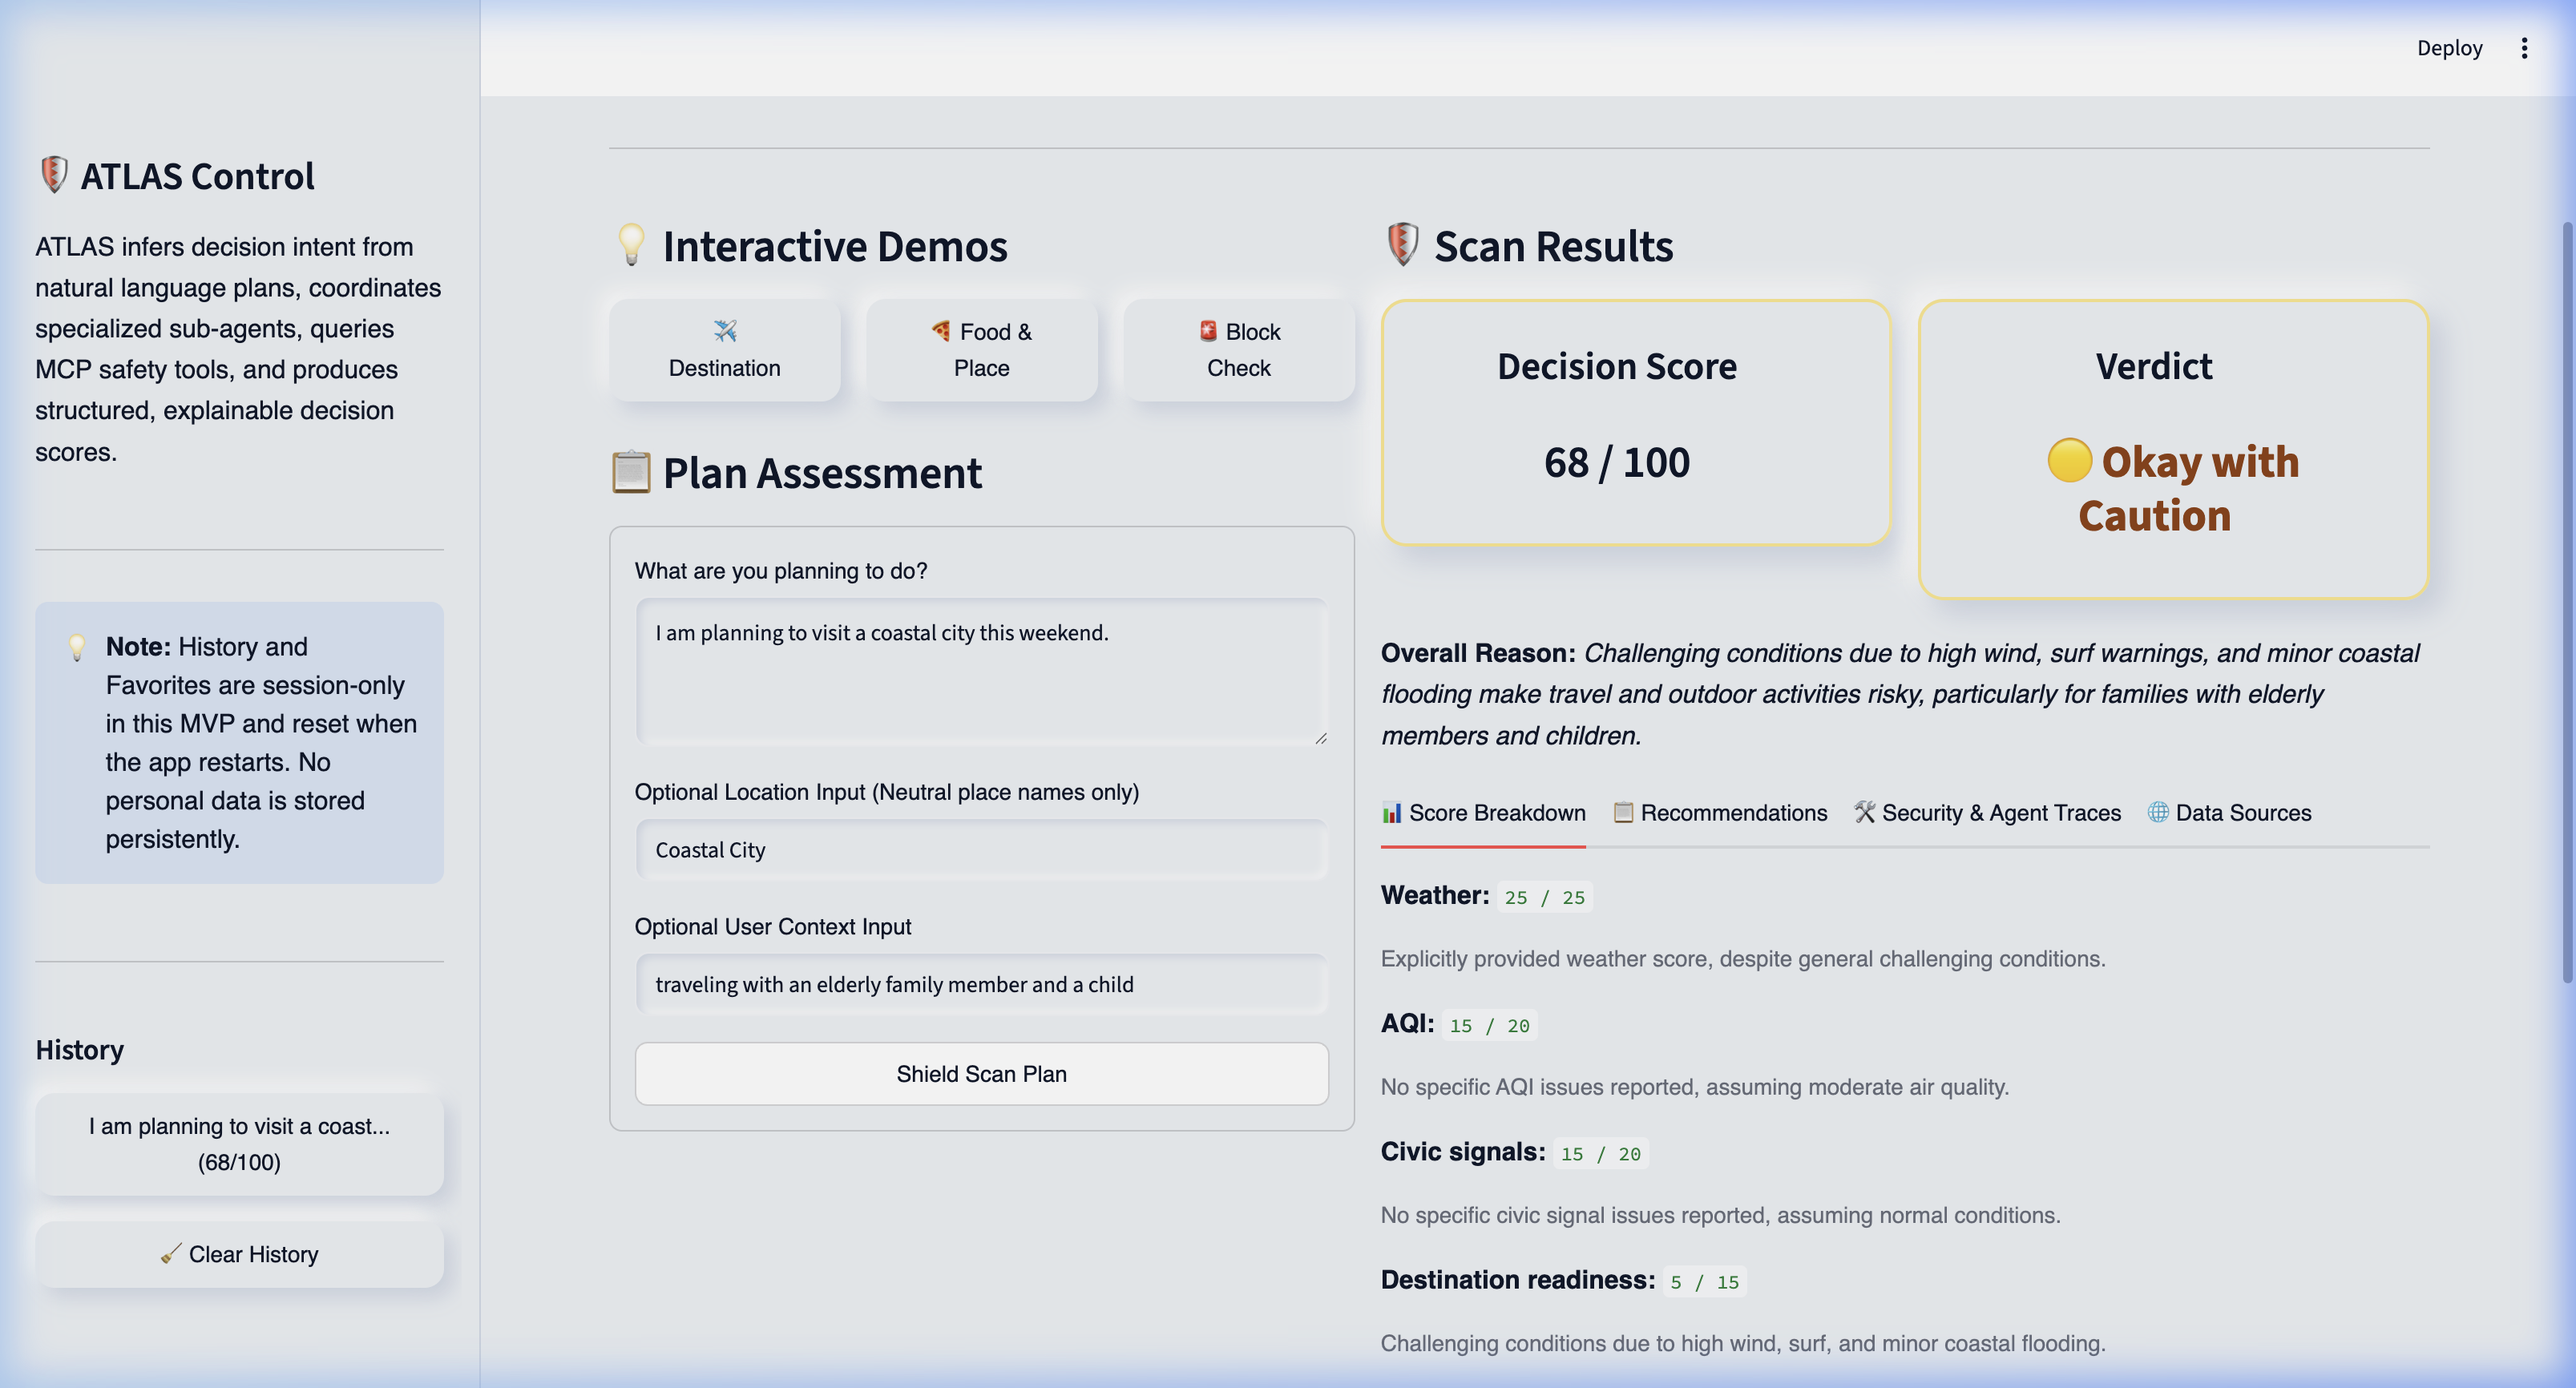2576x1388 pixels.
Task: Click the bar chart icon on Score Breakdown tab
Action: coord(1391,812)
